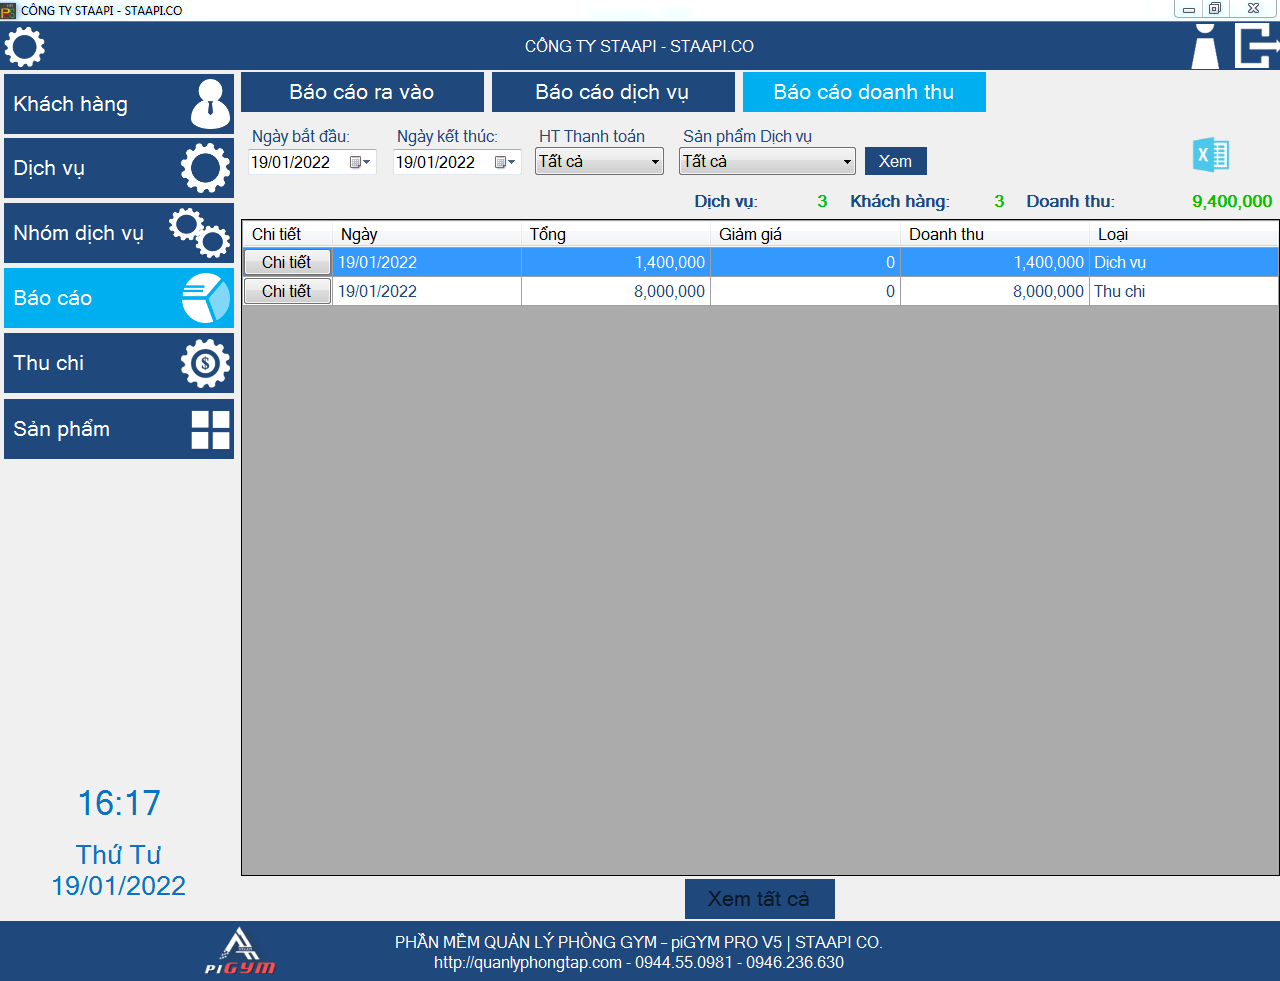Click the user account person icon
The height and width of the screenshot is (981, 1280).
[x=1205, y=47]
